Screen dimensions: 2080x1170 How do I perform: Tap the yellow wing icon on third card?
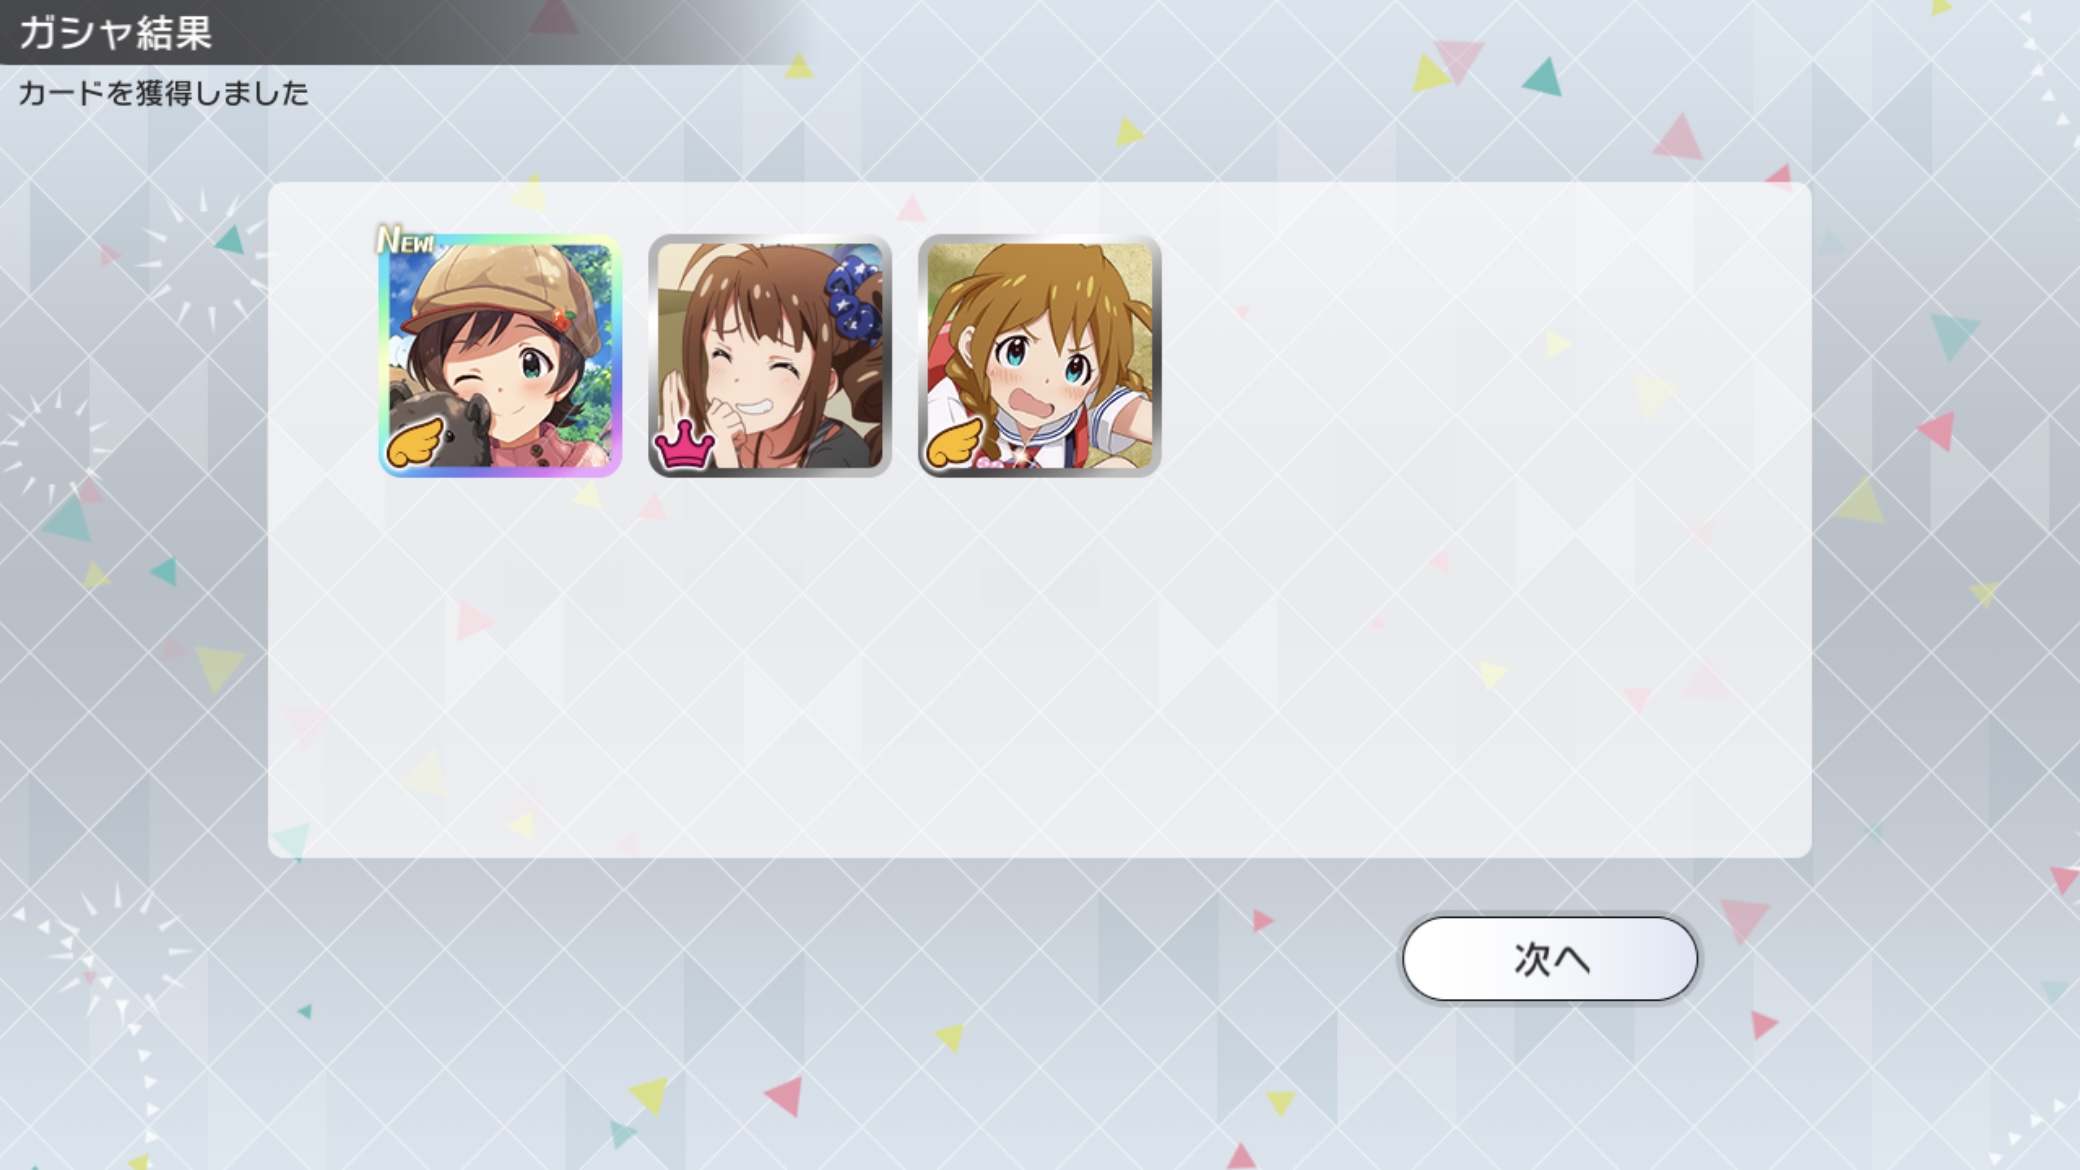pos(954,441)
